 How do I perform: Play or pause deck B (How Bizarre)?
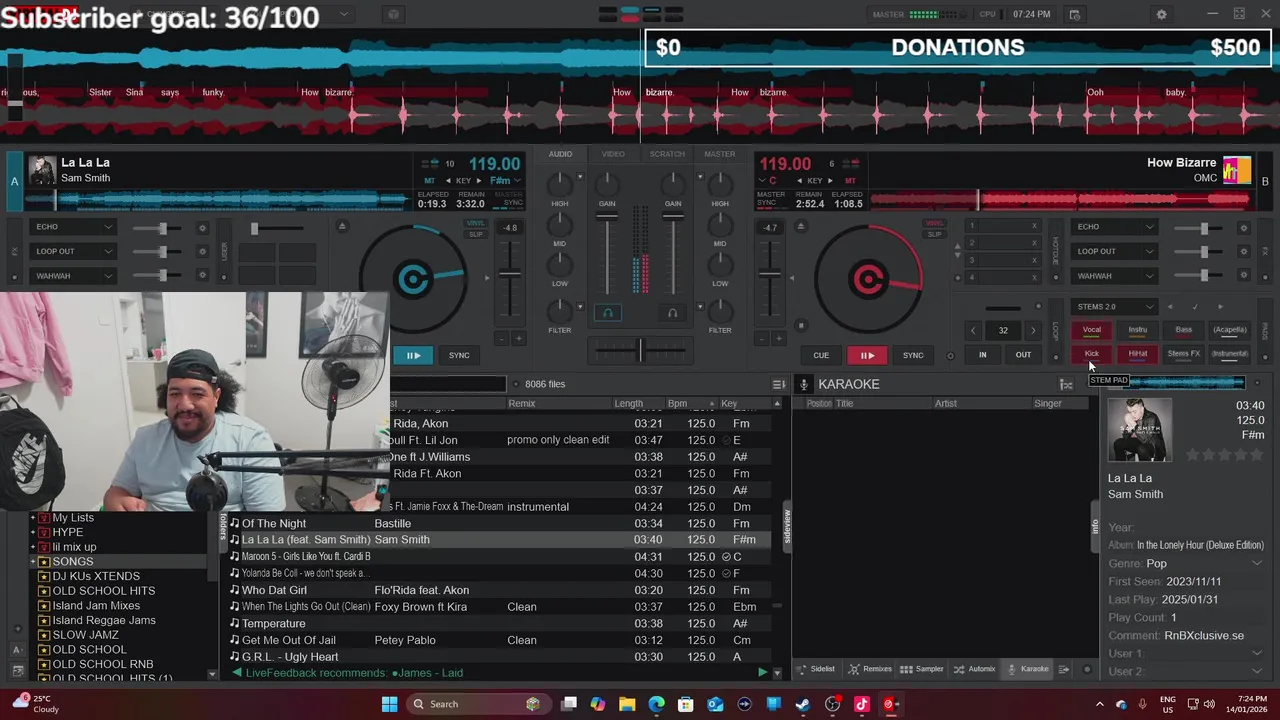pyautogui.click(x=867, y=355)
